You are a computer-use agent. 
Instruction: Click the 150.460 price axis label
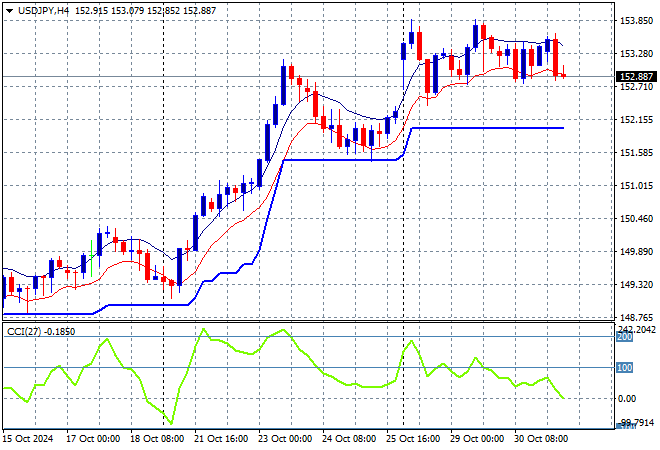636,219
